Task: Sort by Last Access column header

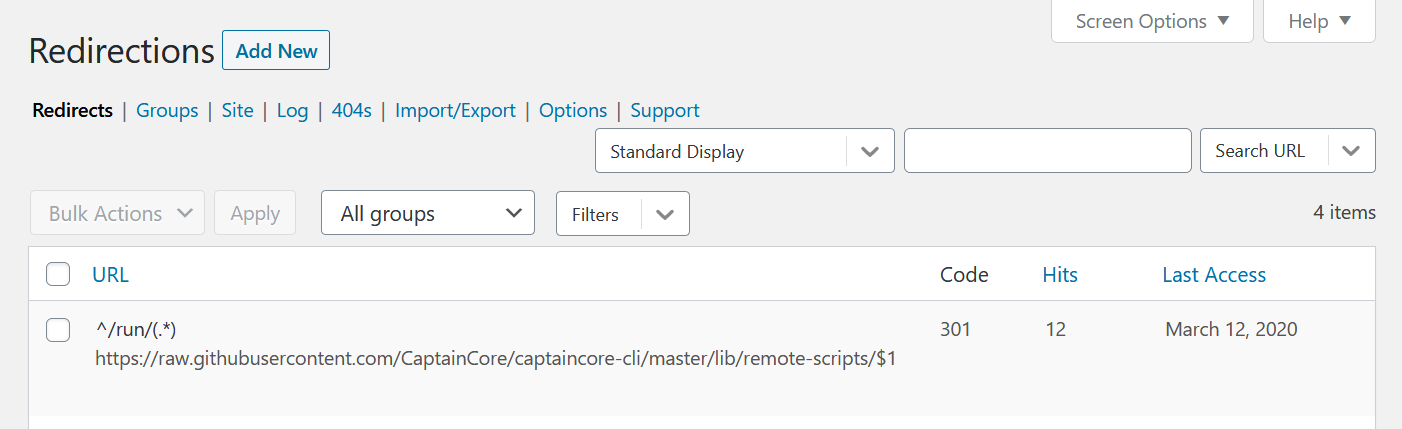Action: coord(1214,275)
